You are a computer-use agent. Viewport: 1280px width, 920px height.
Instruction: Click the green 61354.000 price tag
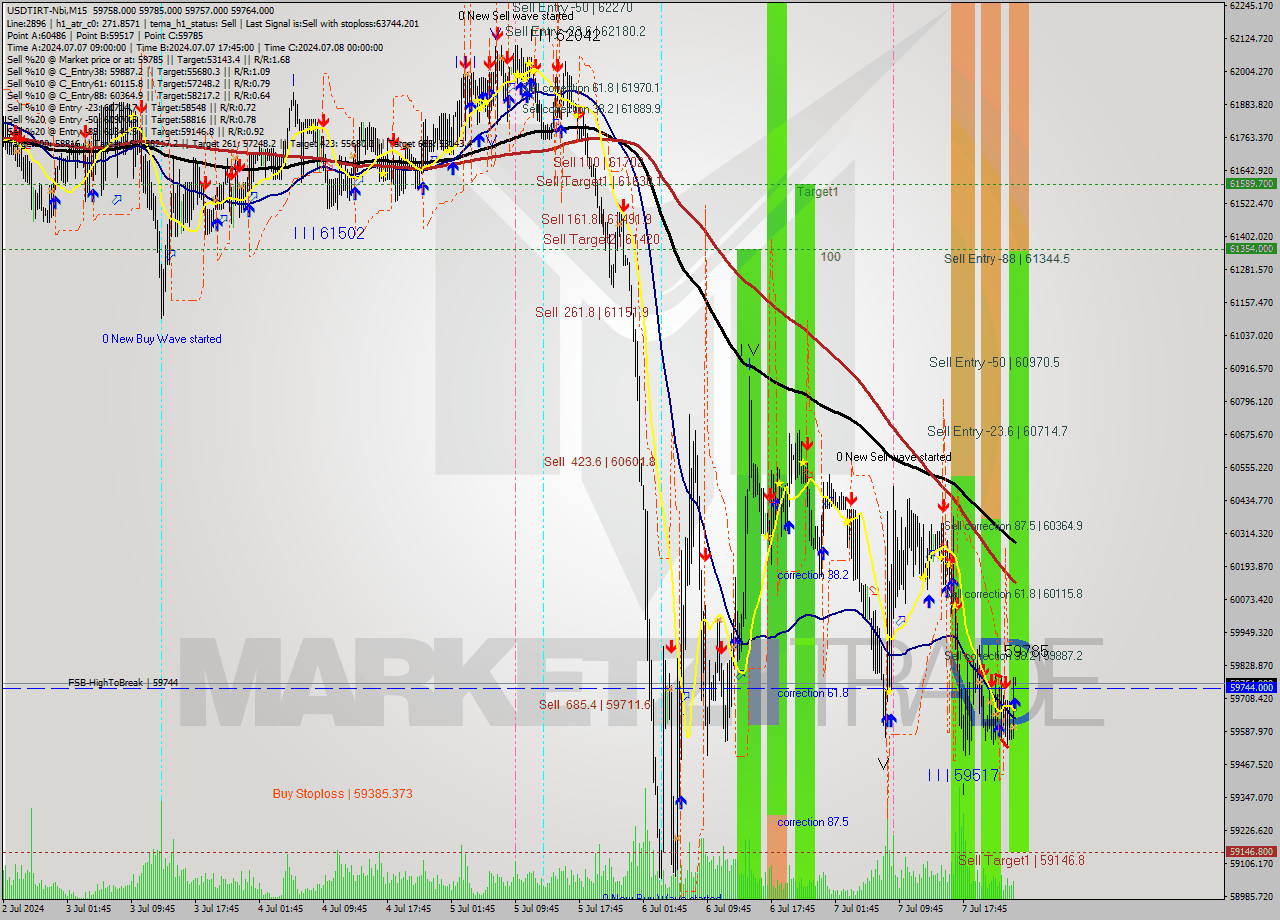click(x=1251, y=249)
